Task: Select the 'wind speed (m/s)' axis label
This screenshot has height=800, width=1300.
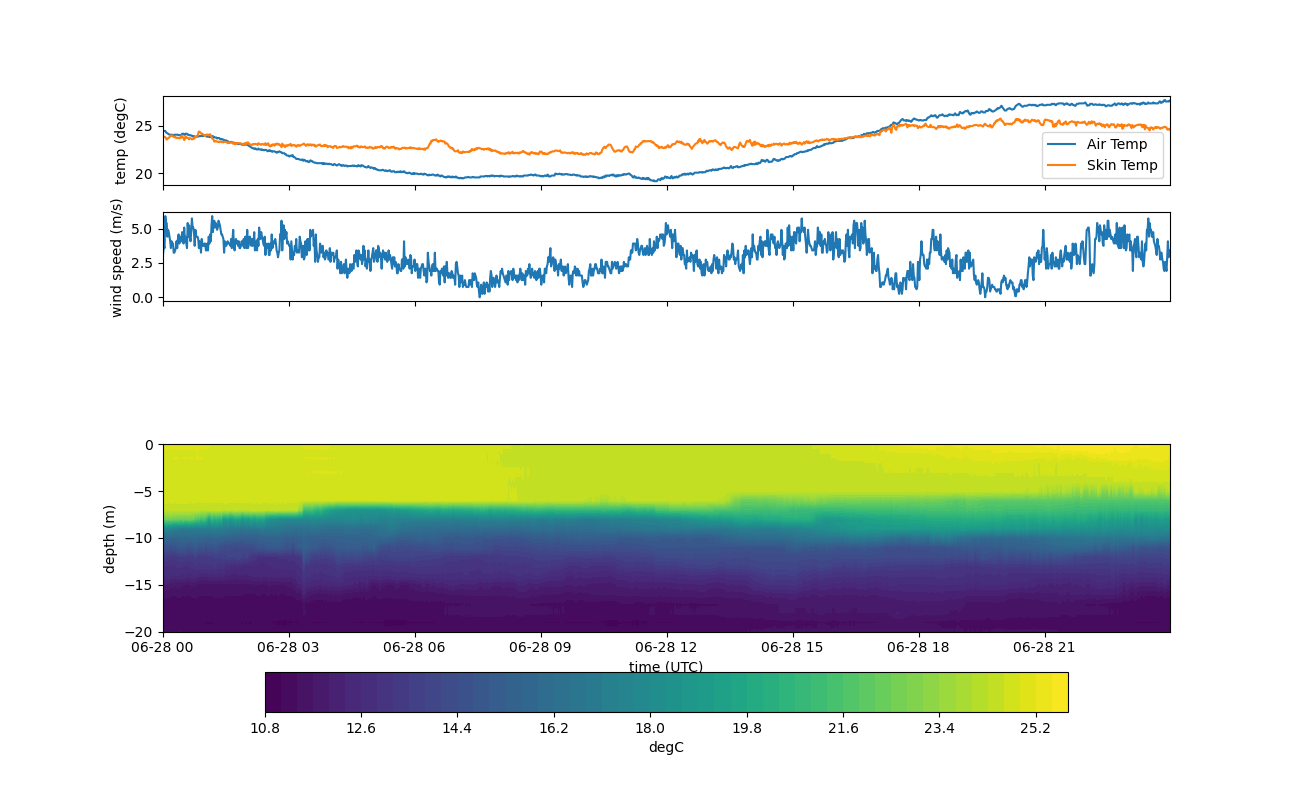Action: pos(117,257)
